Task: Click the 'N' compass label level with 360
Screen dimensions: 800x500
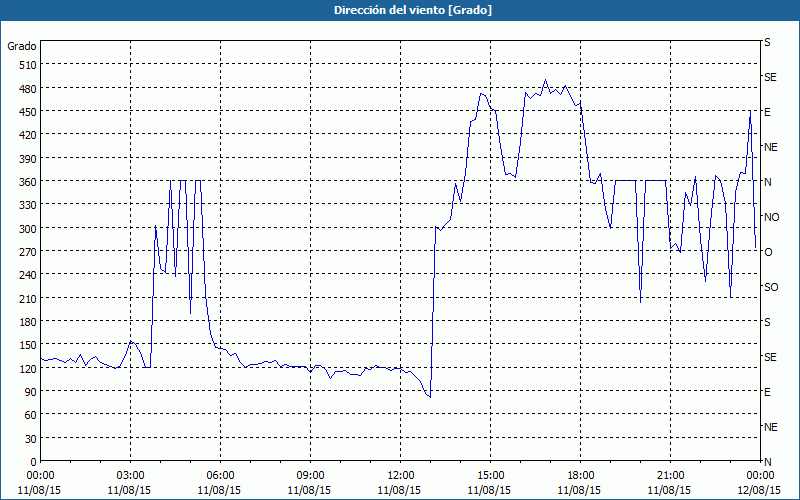Action: click(x=767, y=182)
